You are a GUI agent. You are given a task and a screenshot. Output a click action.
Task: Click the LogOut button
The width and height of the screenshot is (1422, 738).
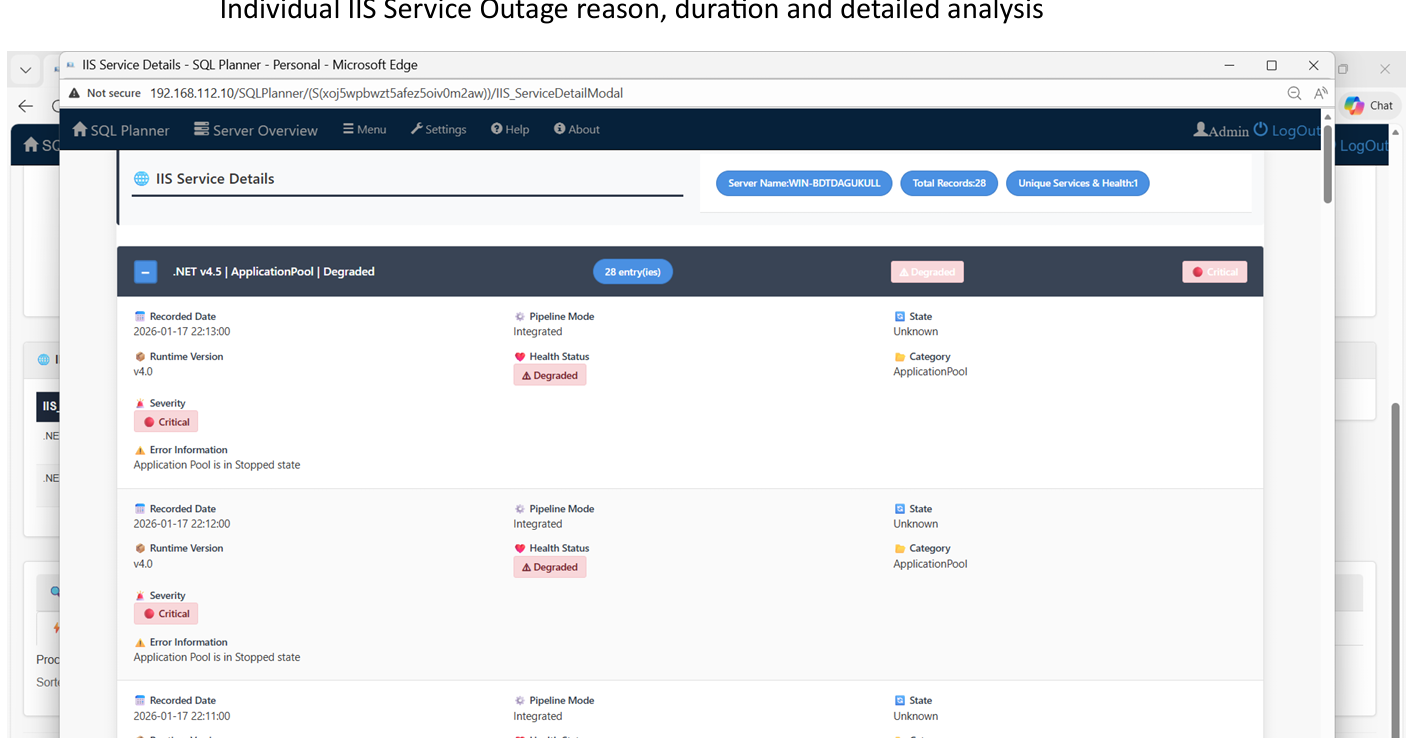[1288, 129]
